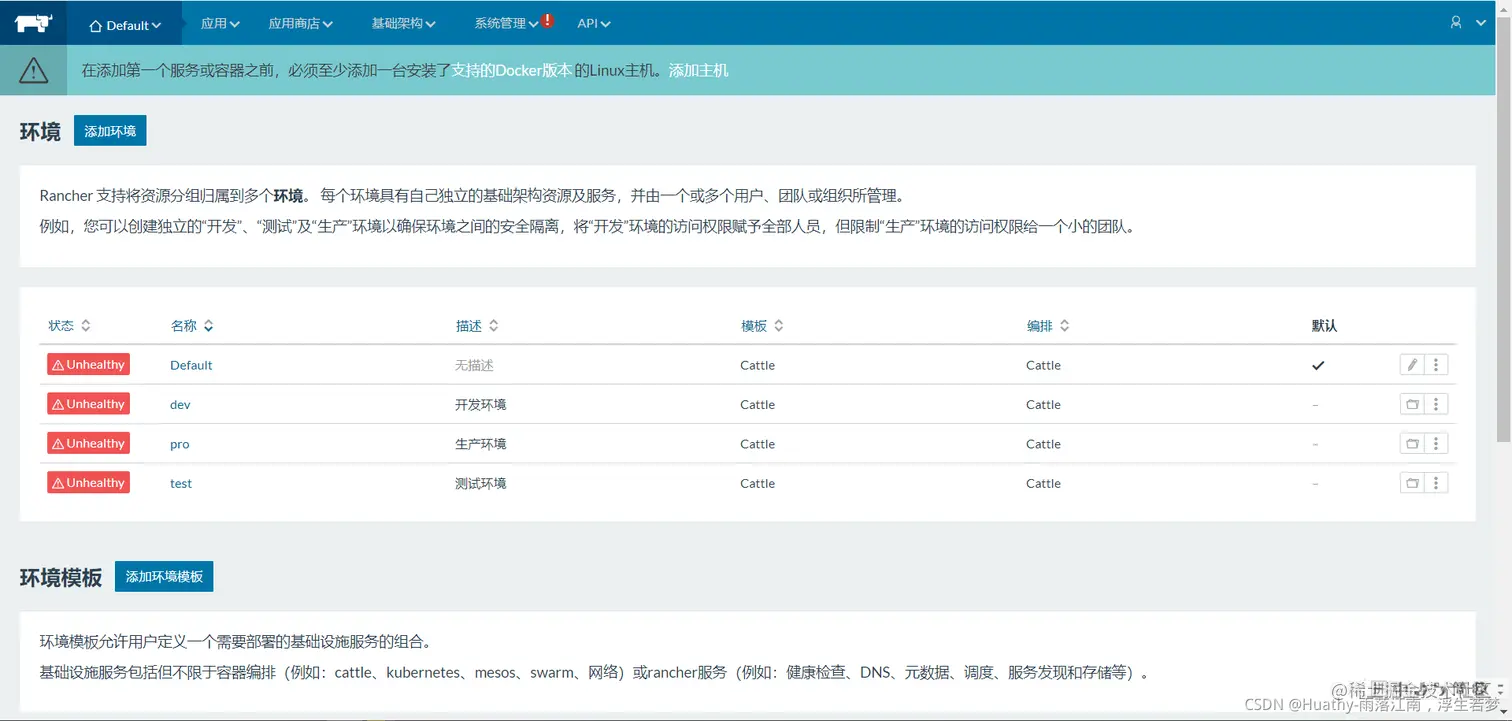Click the 添加主机 link
This screenshot has width=1512, height=721.
point(698,70)
